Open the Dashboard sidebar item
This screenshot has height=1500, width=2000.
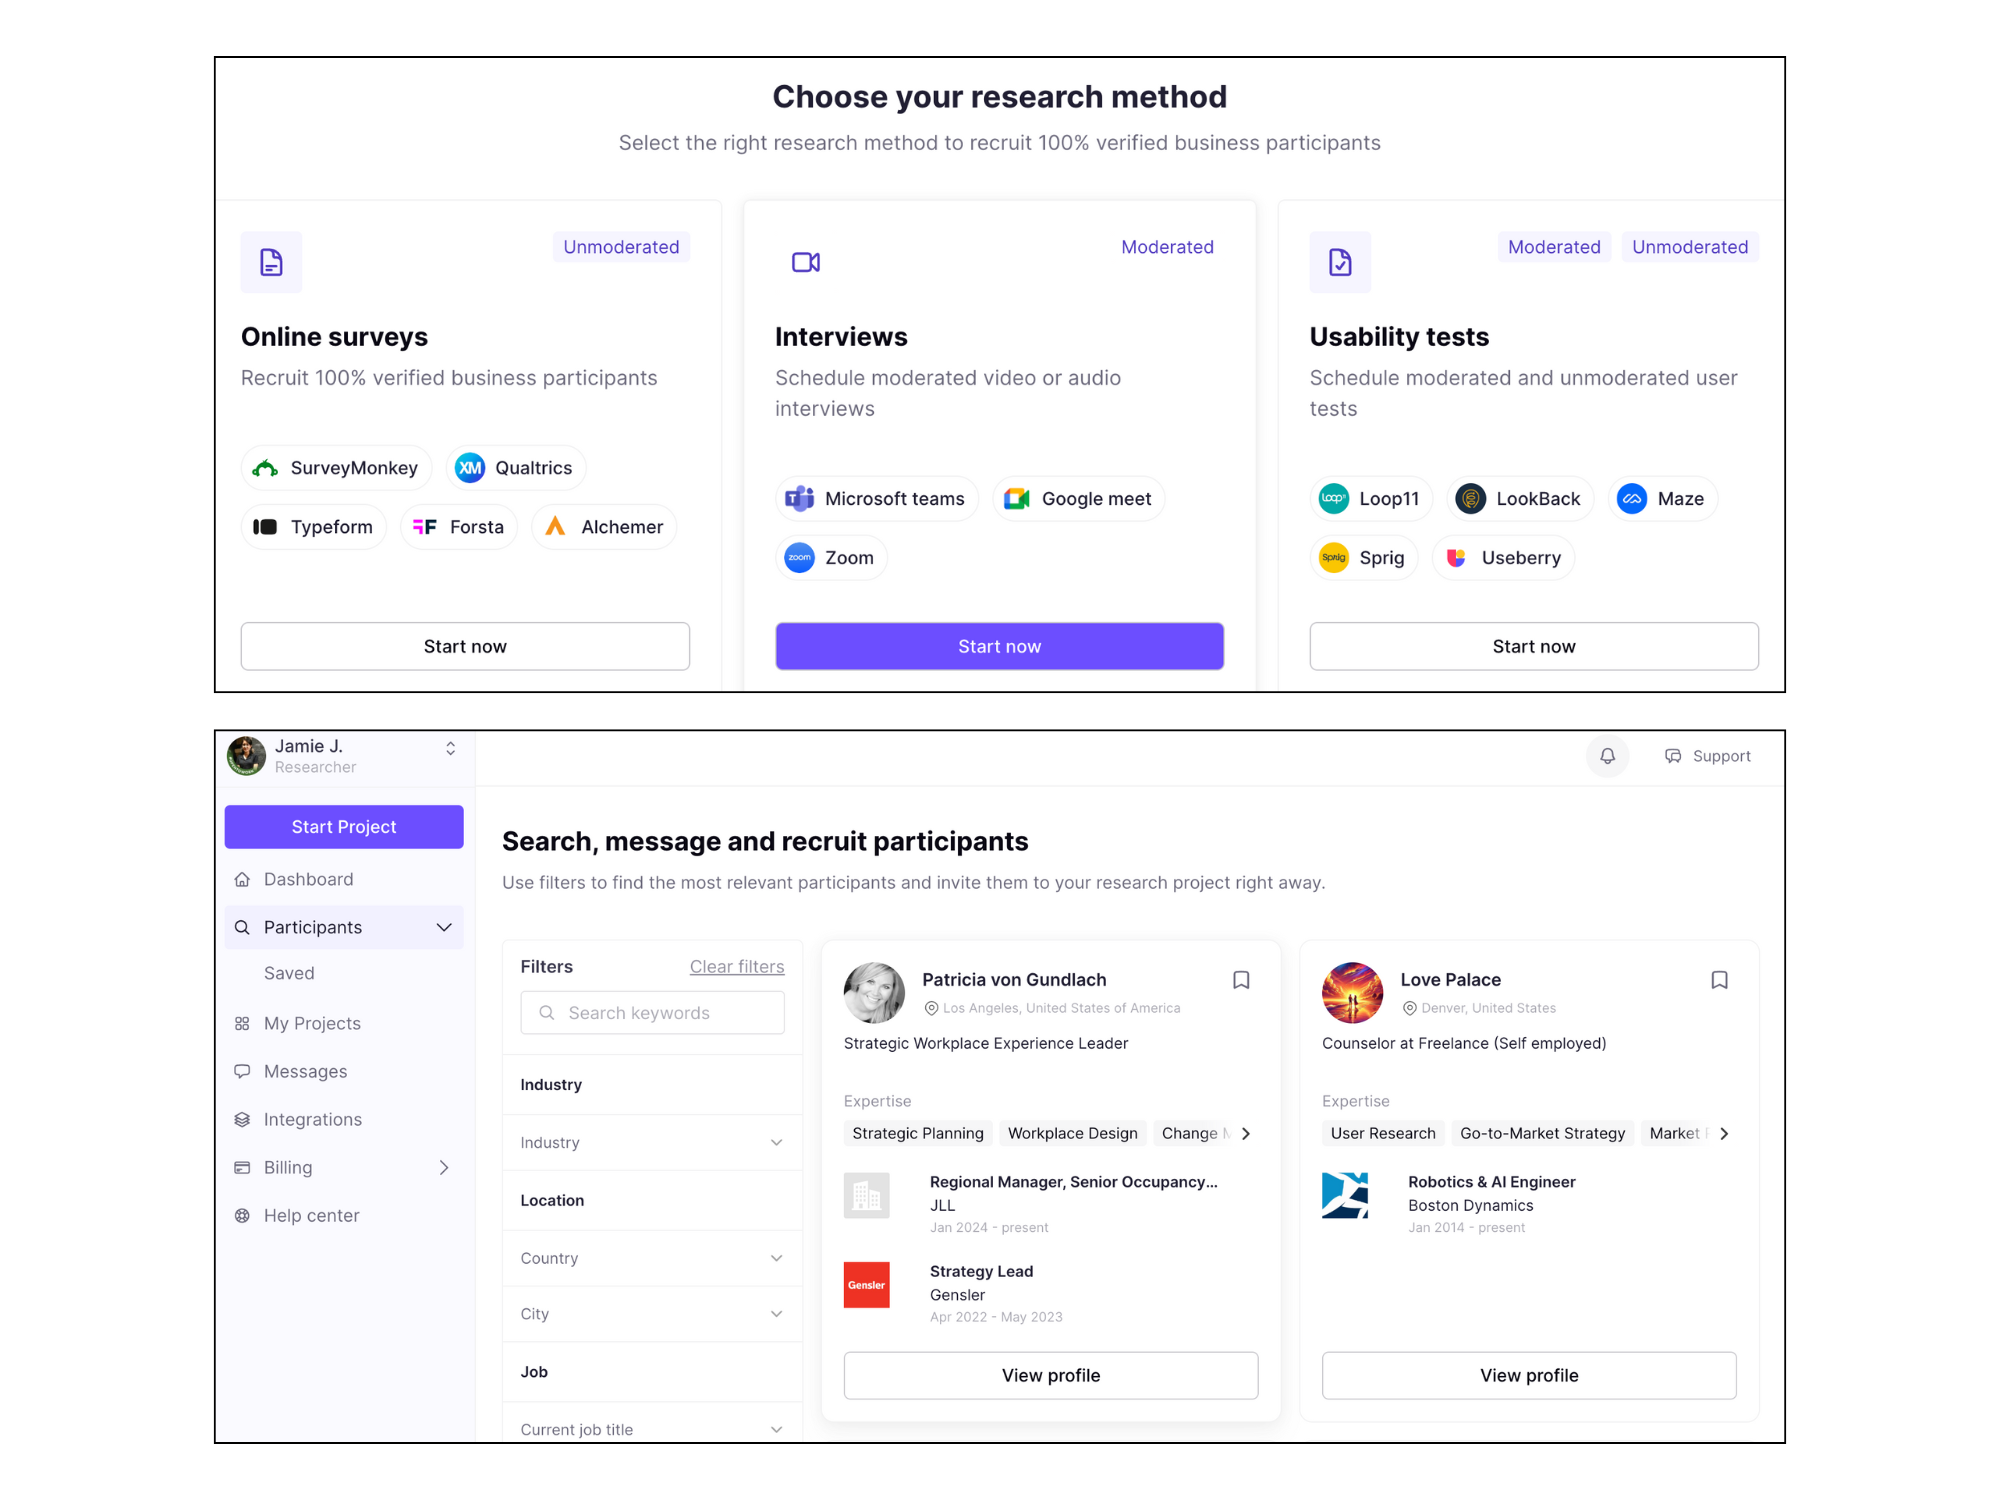(x=308, y=879)
